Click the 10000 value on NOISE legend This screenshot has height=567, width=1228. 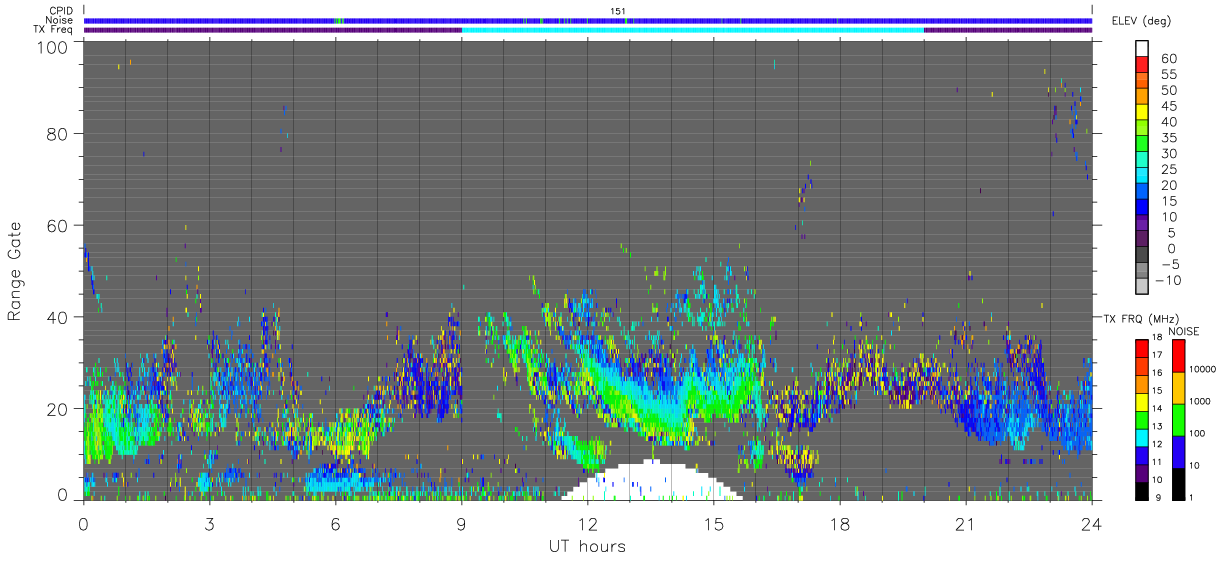coord(1203,368)
